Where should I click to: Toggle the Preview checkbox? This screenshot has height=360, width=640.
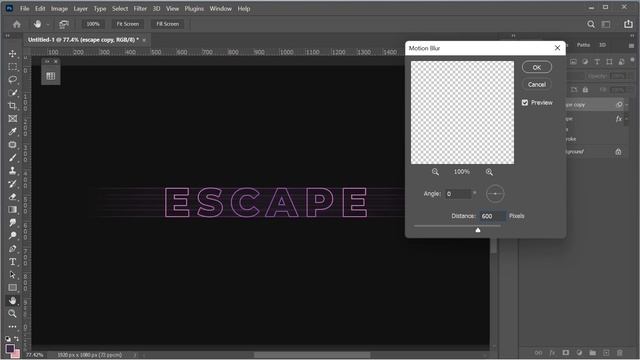[x=525, y=102]
